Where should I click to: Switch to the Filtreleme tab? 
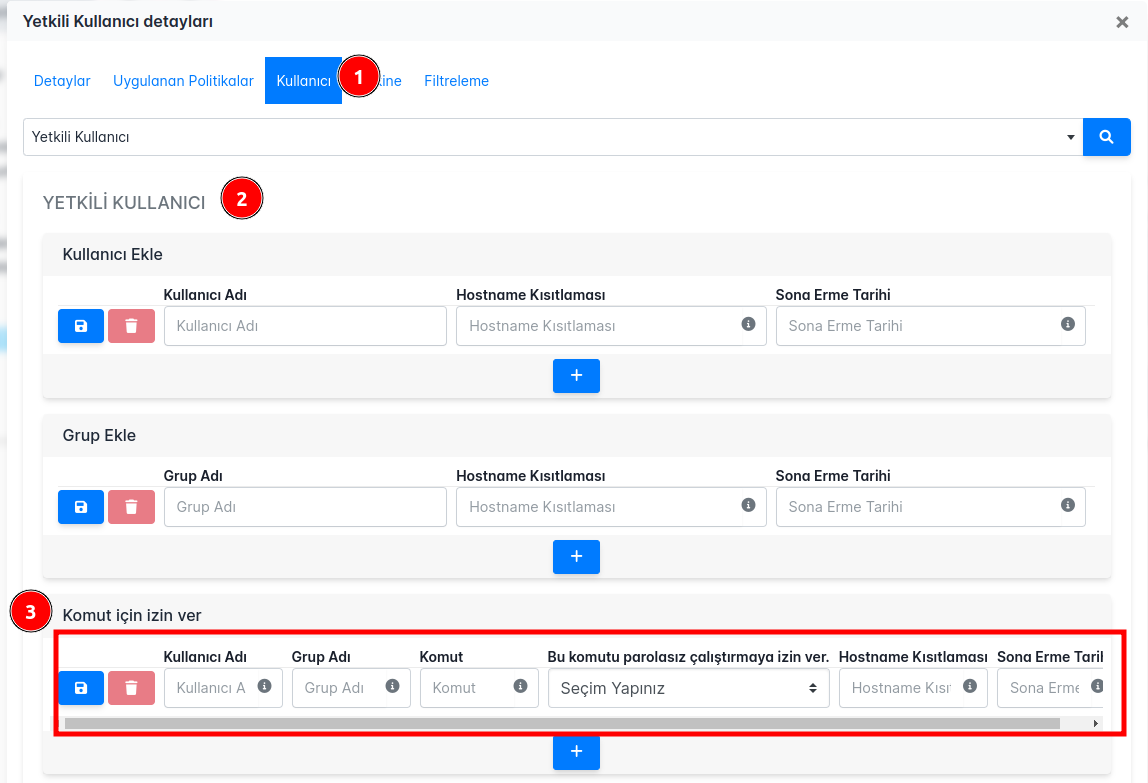coord(456,81)
